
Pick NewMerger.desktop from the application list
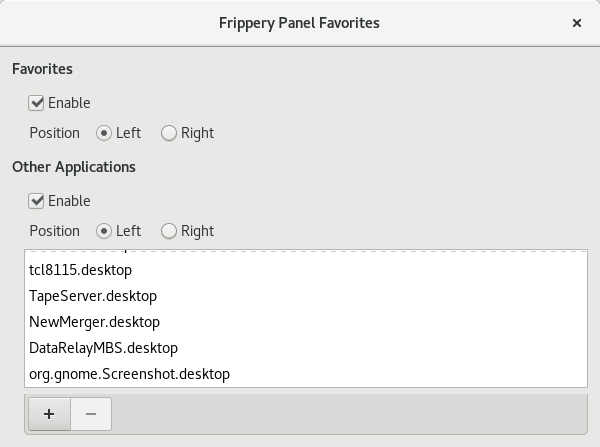pos(95,322)
